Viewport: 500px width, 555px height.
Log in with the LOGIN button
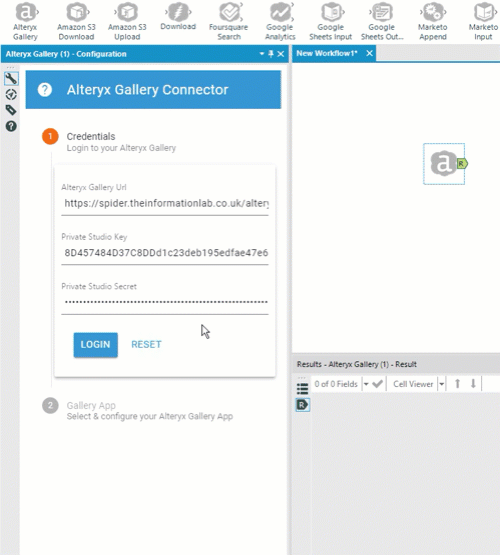click(x=96, y=345)
